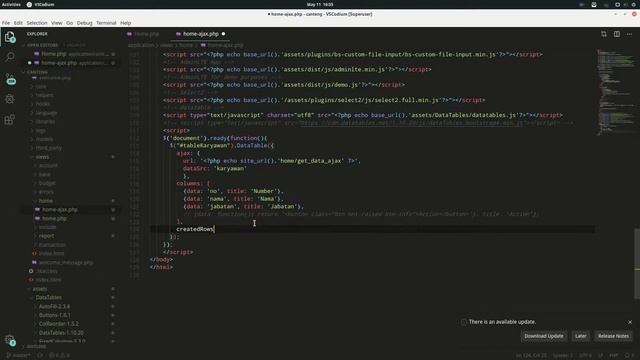The image size is (640, 360).
Task: Expand the DataTables-1.10.20 folder
Action: click(x=61, y=333)
